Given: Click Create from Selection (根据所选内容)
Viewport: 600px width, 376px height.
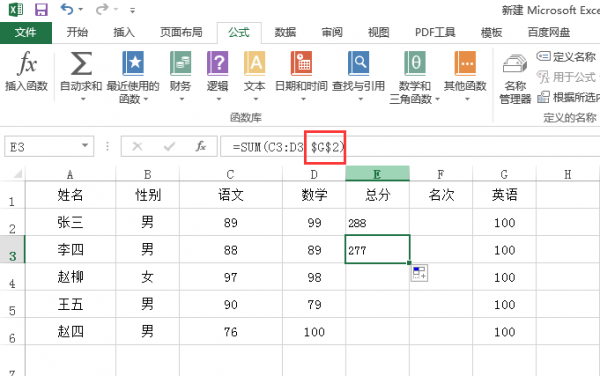Looking at the screenshot, I should point(568,97).
